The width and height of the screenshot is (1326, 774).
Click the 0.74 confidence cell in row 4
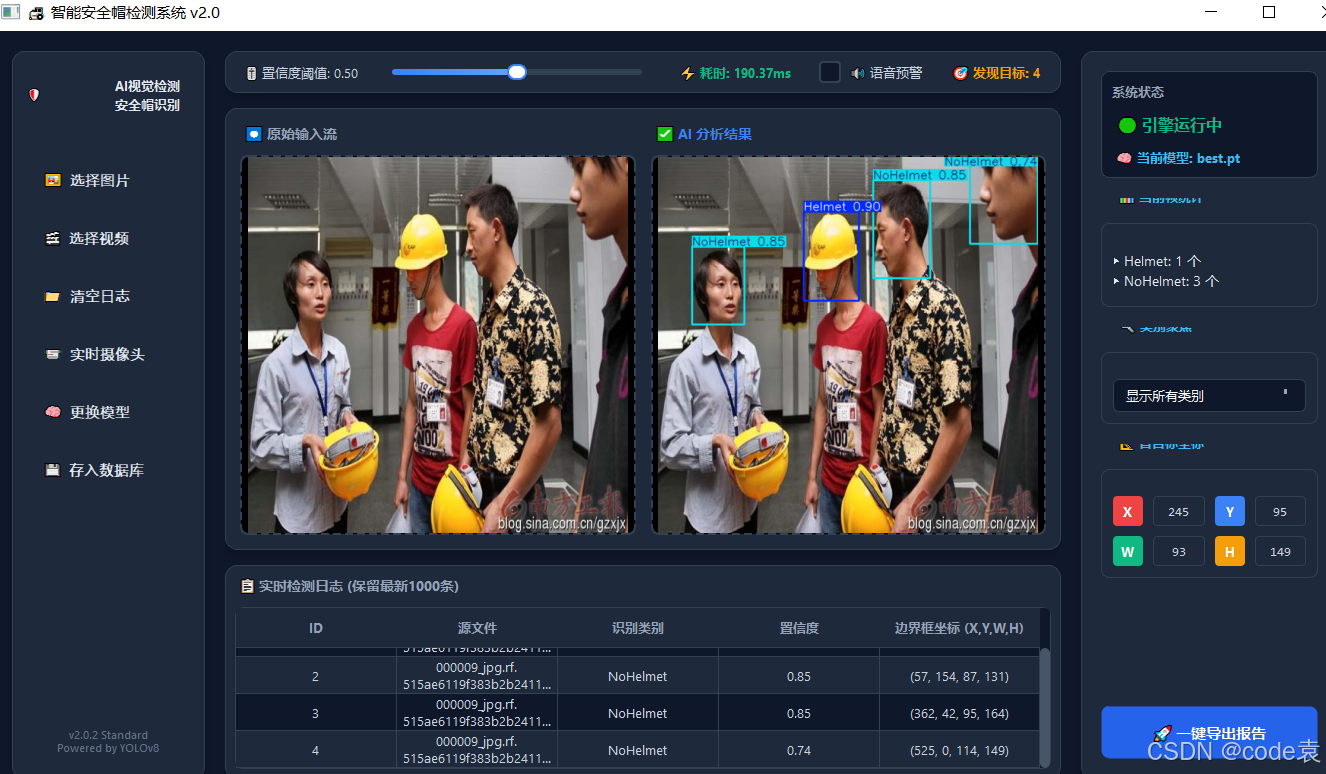click(x=799, y=750)
